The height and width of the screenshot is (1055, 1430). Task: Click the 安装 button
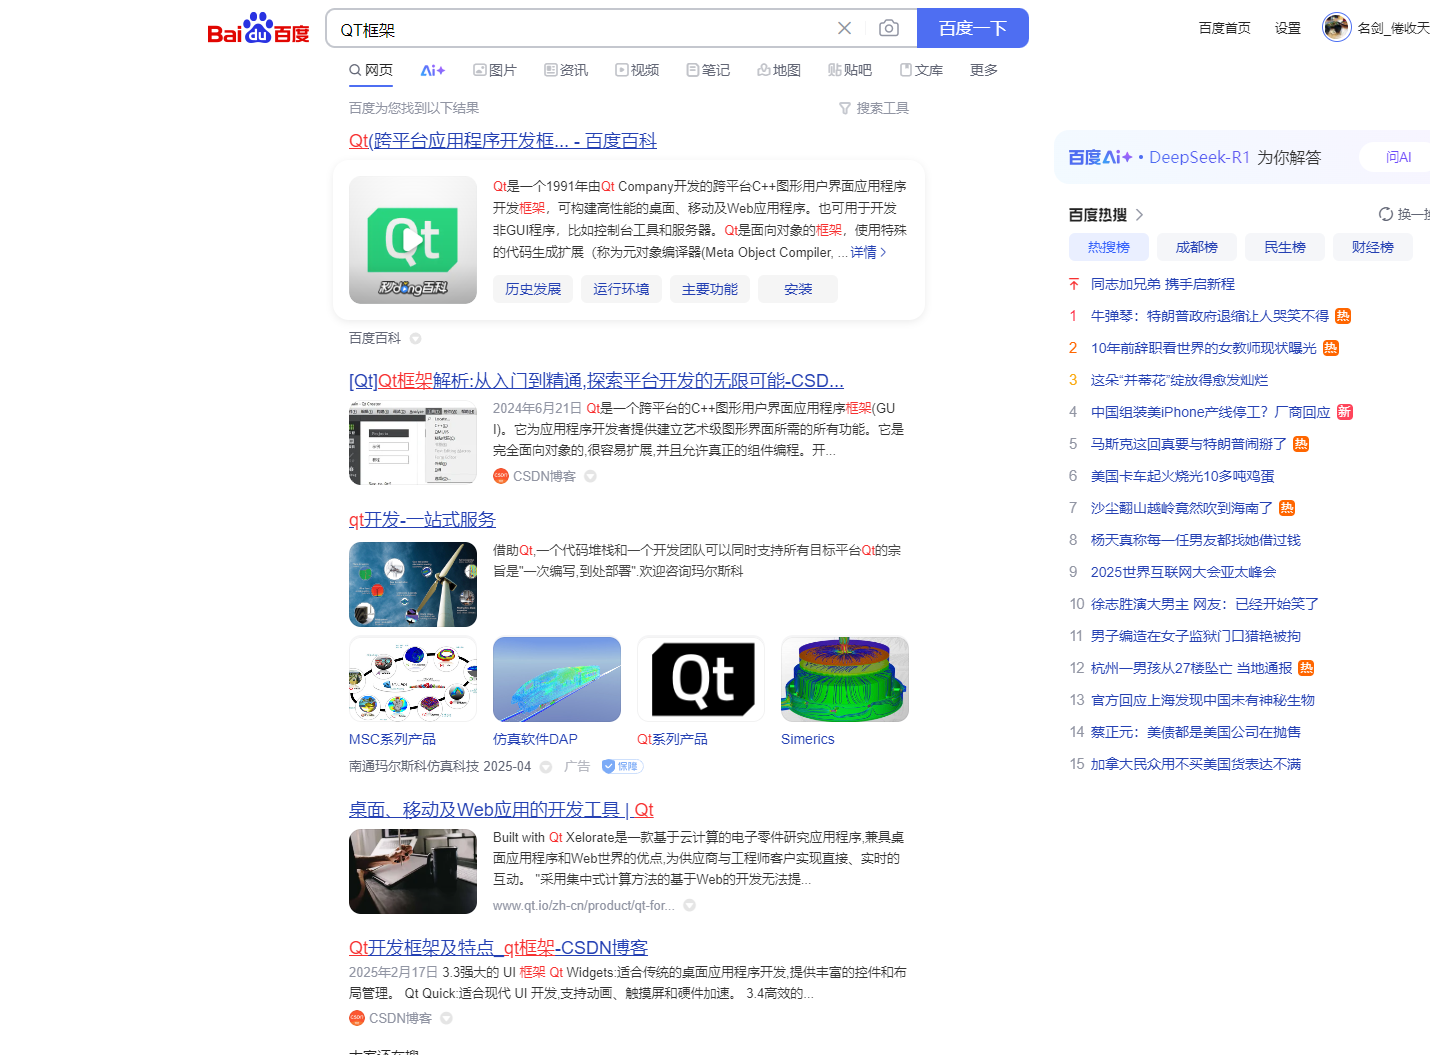click(x=798, y=289)
